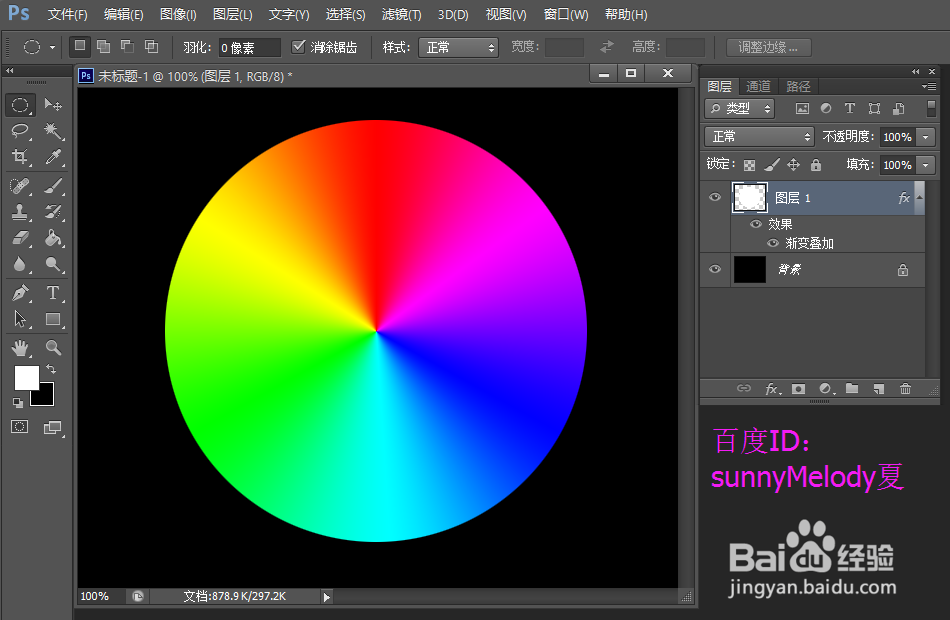Switch to the 路径 tab
Image resolution: width=950 pixels, height=620 pixels.
pos(798,87)
